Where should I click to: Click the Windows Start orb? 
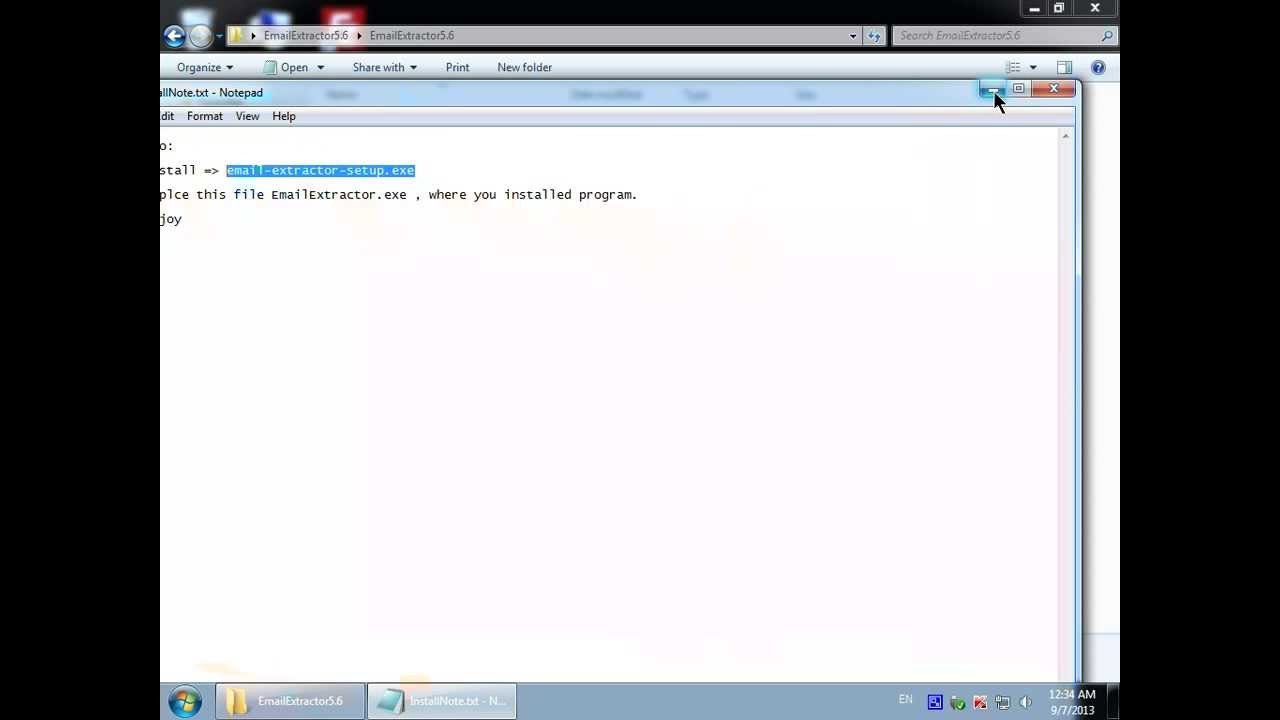click(185, 701)
